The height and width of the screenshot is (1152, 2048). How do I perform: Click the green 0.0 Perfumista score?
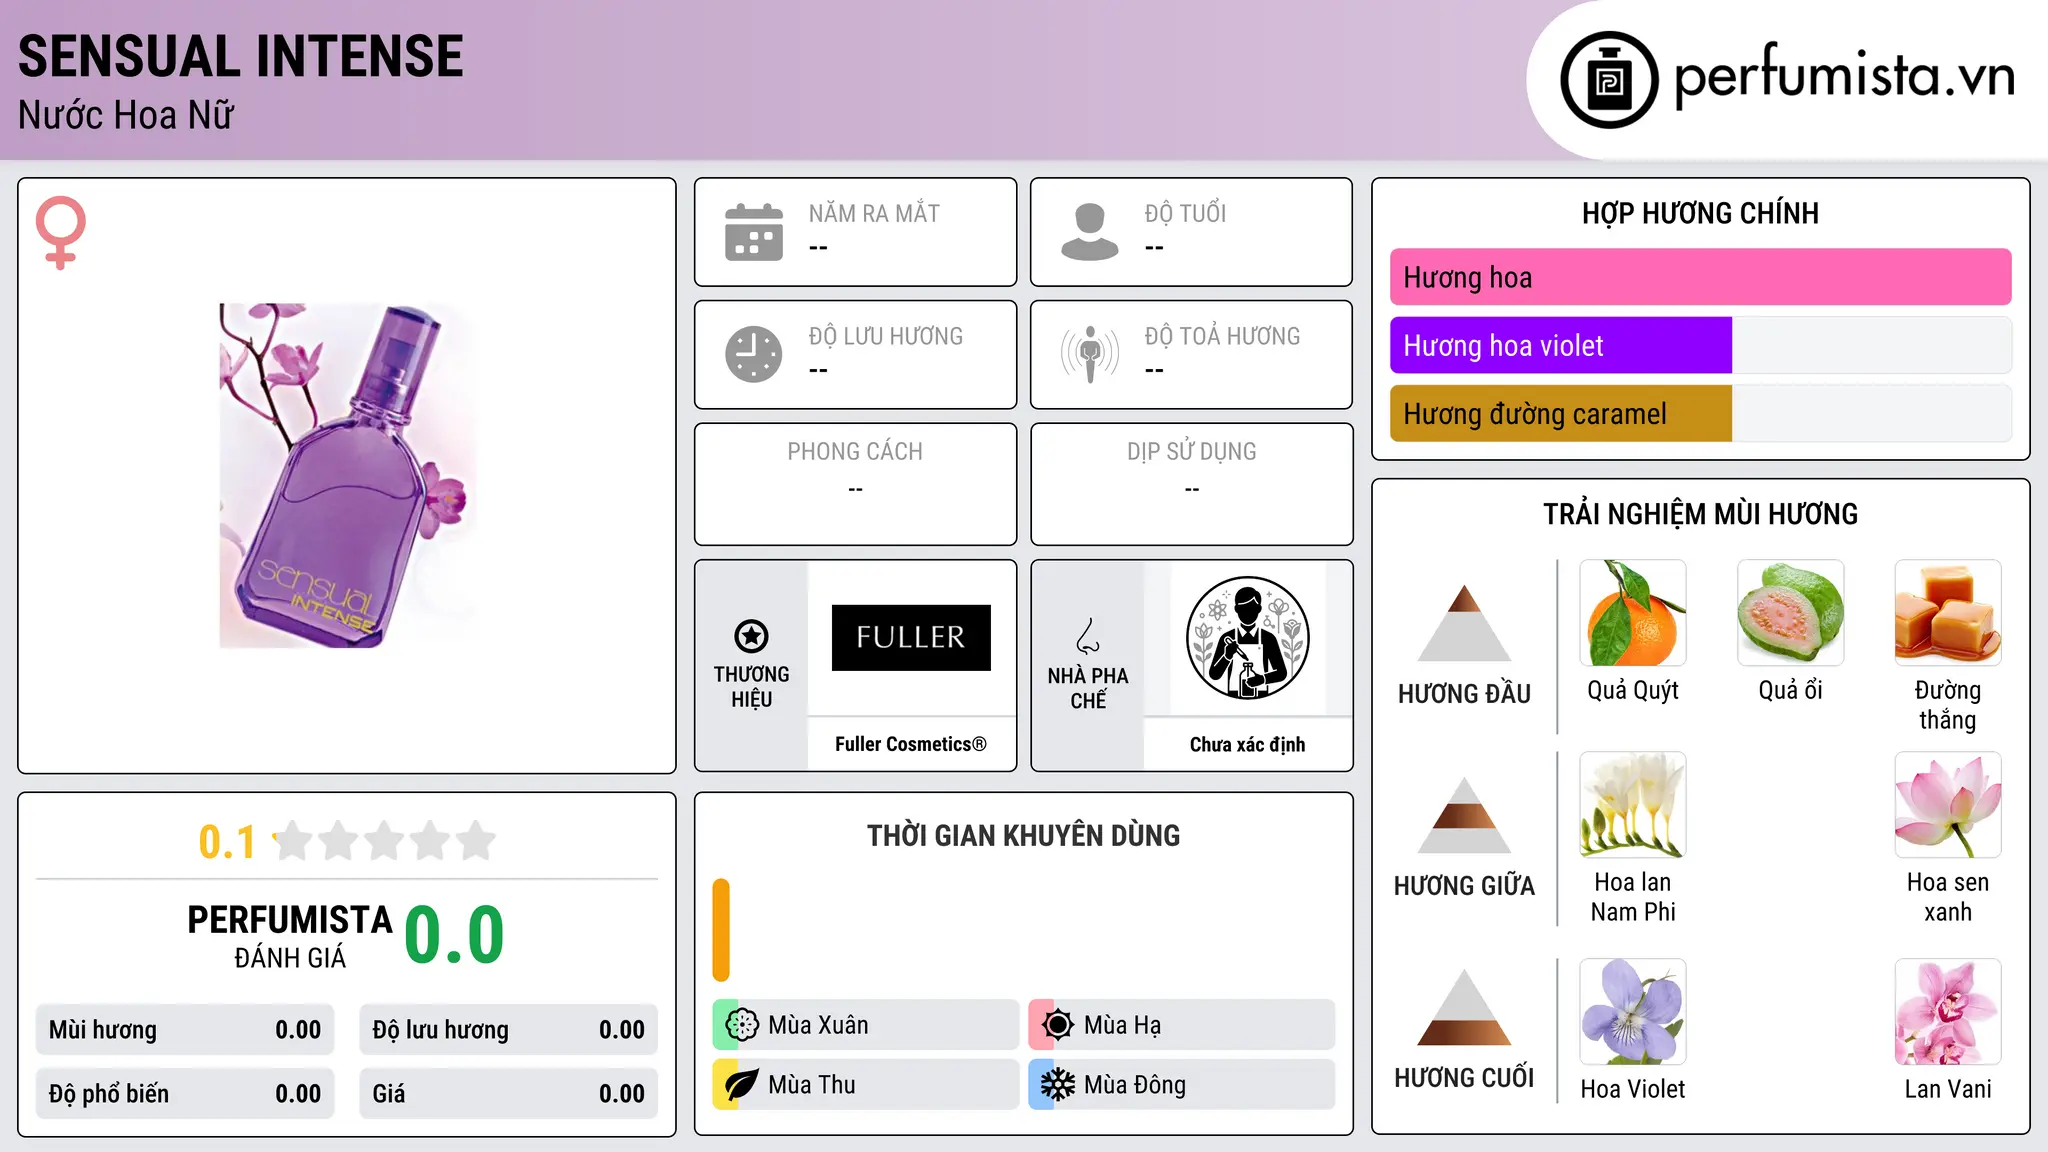point(455,934)
